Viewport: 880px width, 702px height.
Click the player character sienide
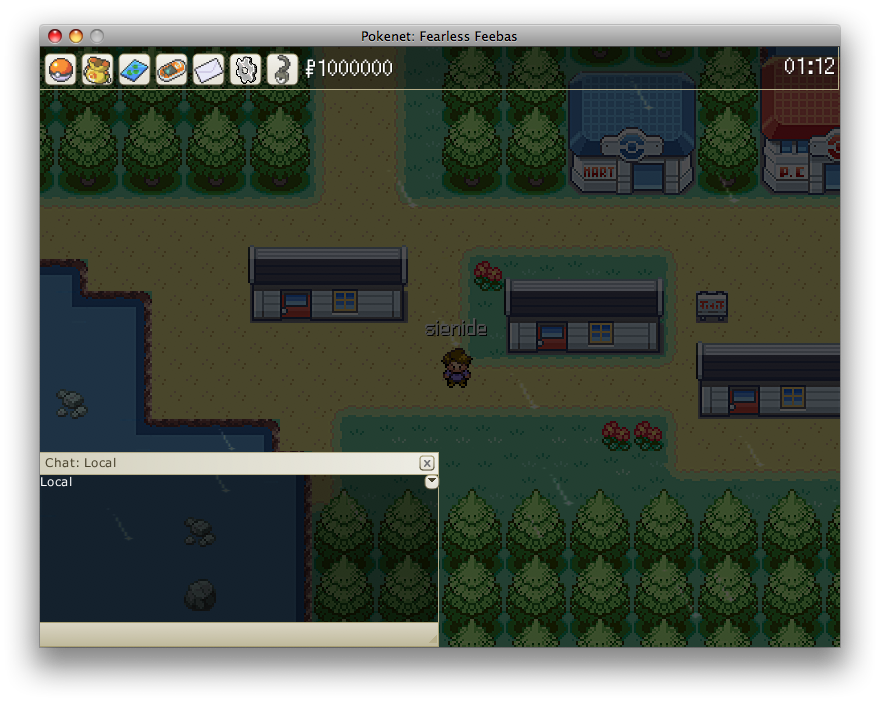click(456, 368)
